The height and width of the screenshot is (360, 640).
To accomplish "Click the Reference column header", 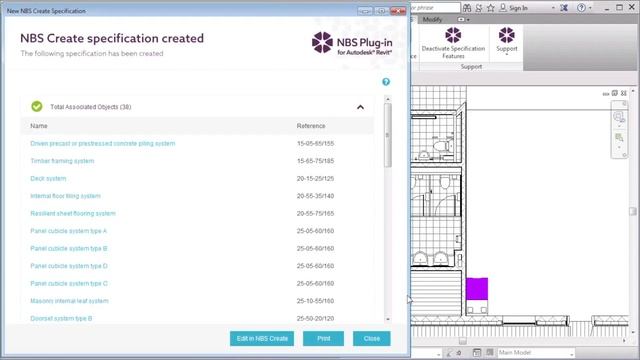I will point(311,126).
